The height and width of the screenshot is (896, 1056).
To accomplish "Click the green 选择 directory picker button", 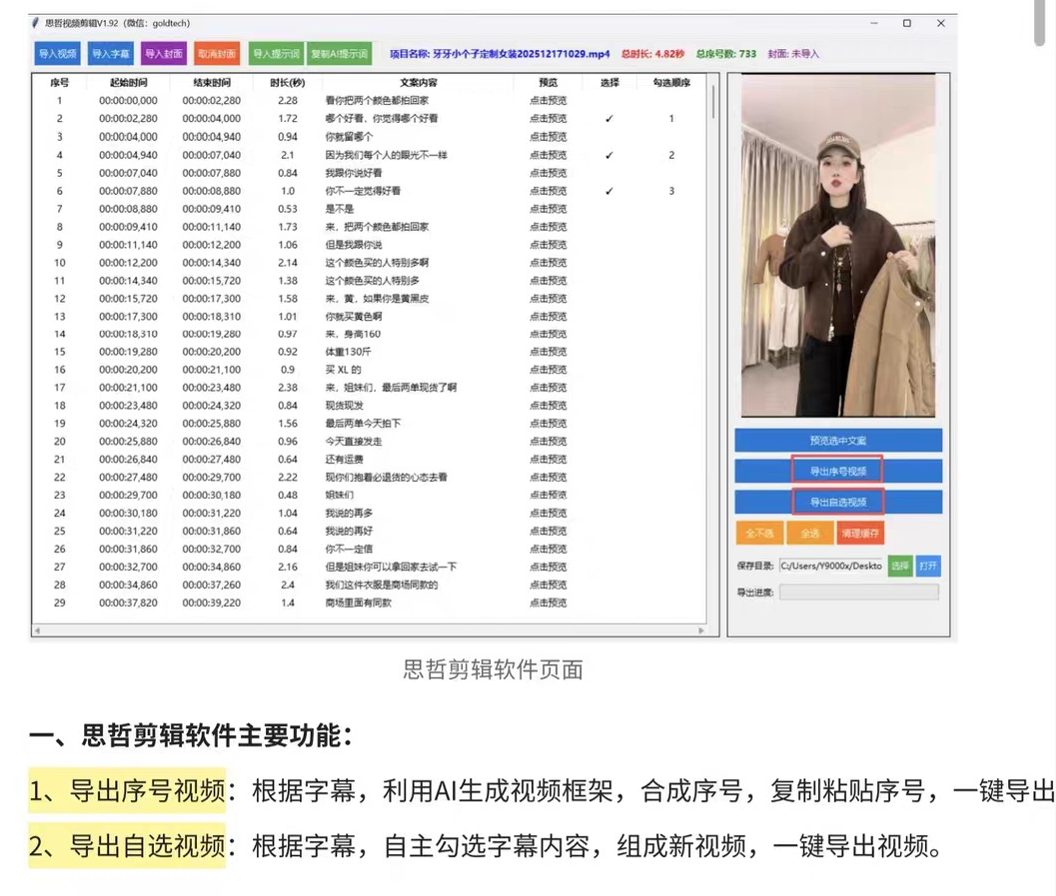I will pyautogui.click(x=899, y=565).
